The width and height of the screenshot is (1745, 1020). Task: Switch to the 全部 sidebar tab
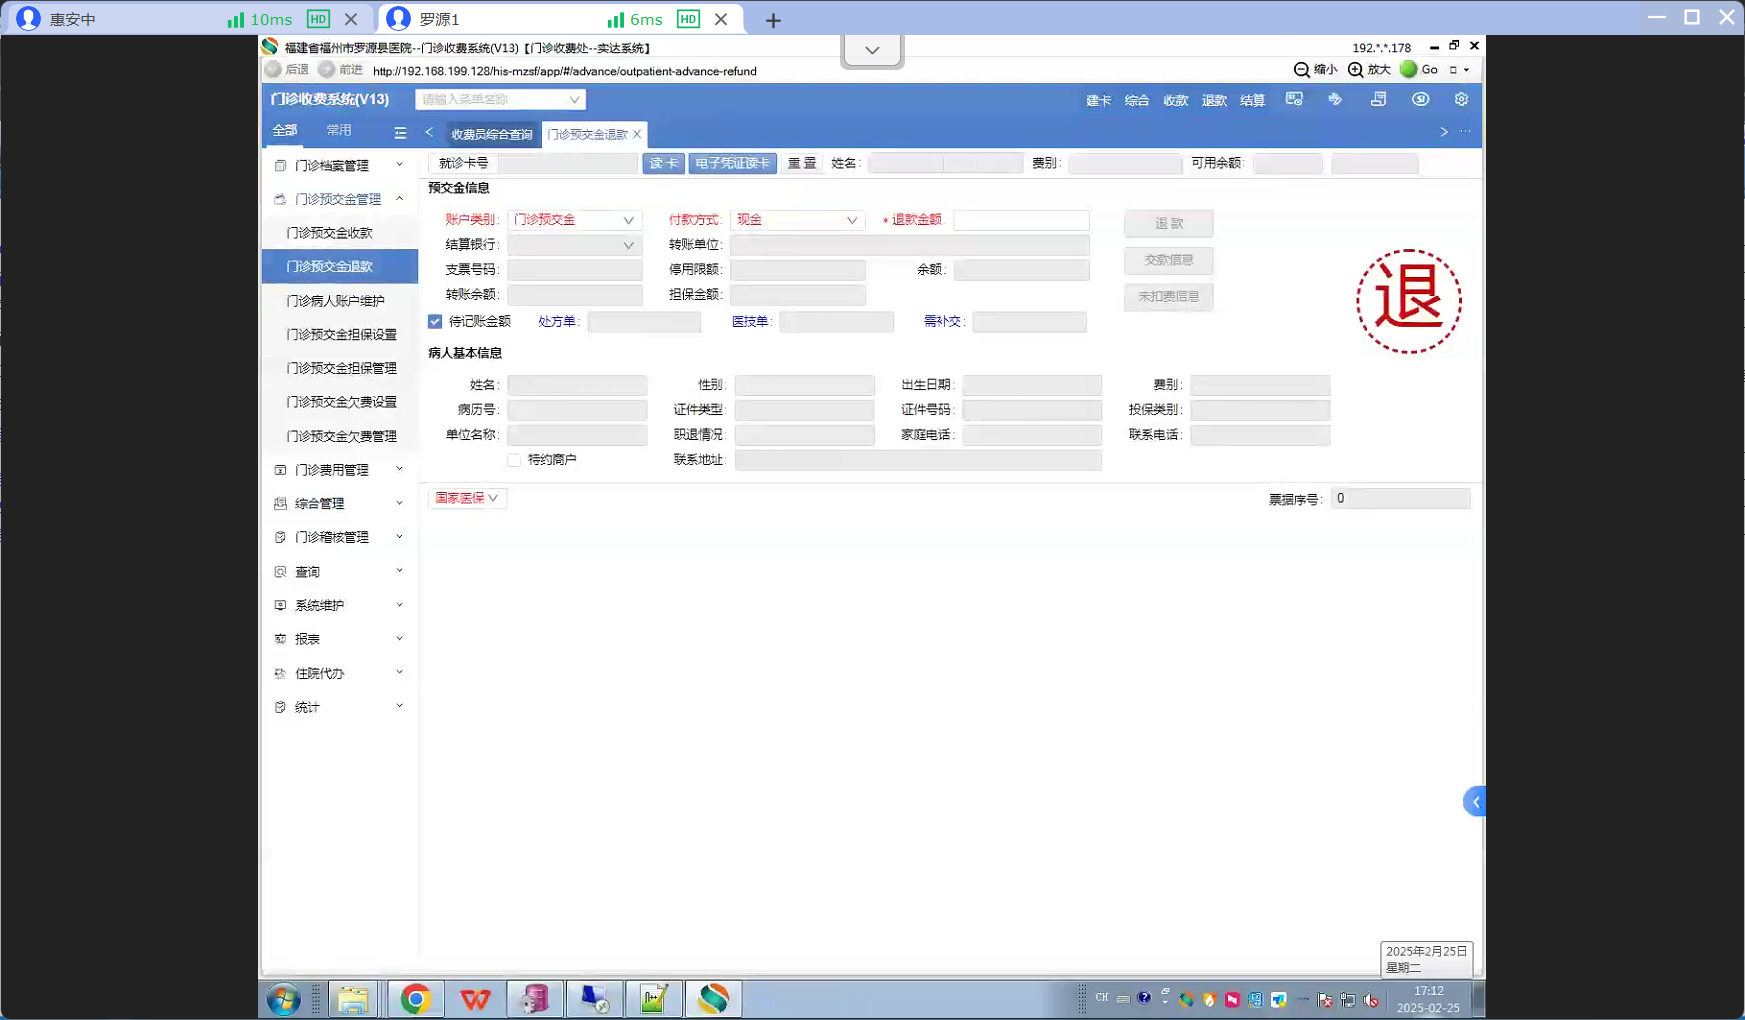(285, 130)
